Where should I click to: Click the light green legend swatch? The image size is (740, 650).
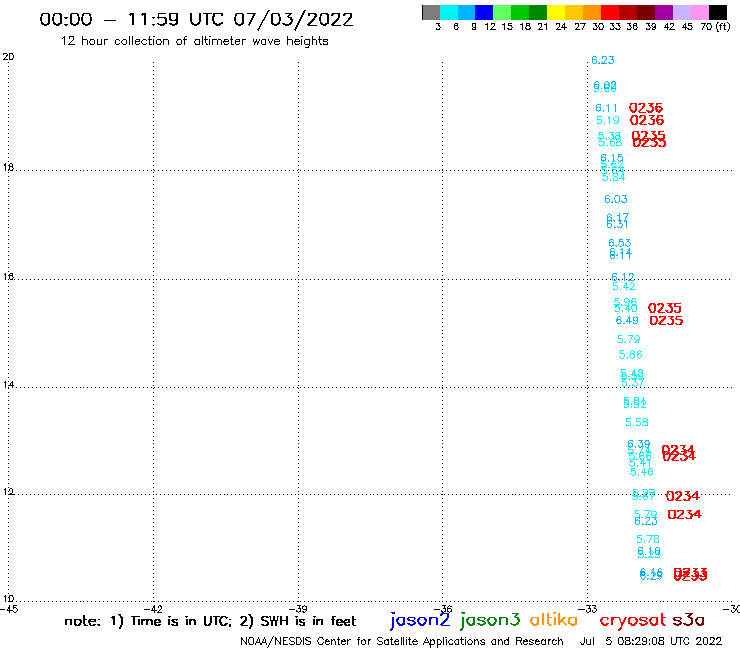[x=502, y=12]
